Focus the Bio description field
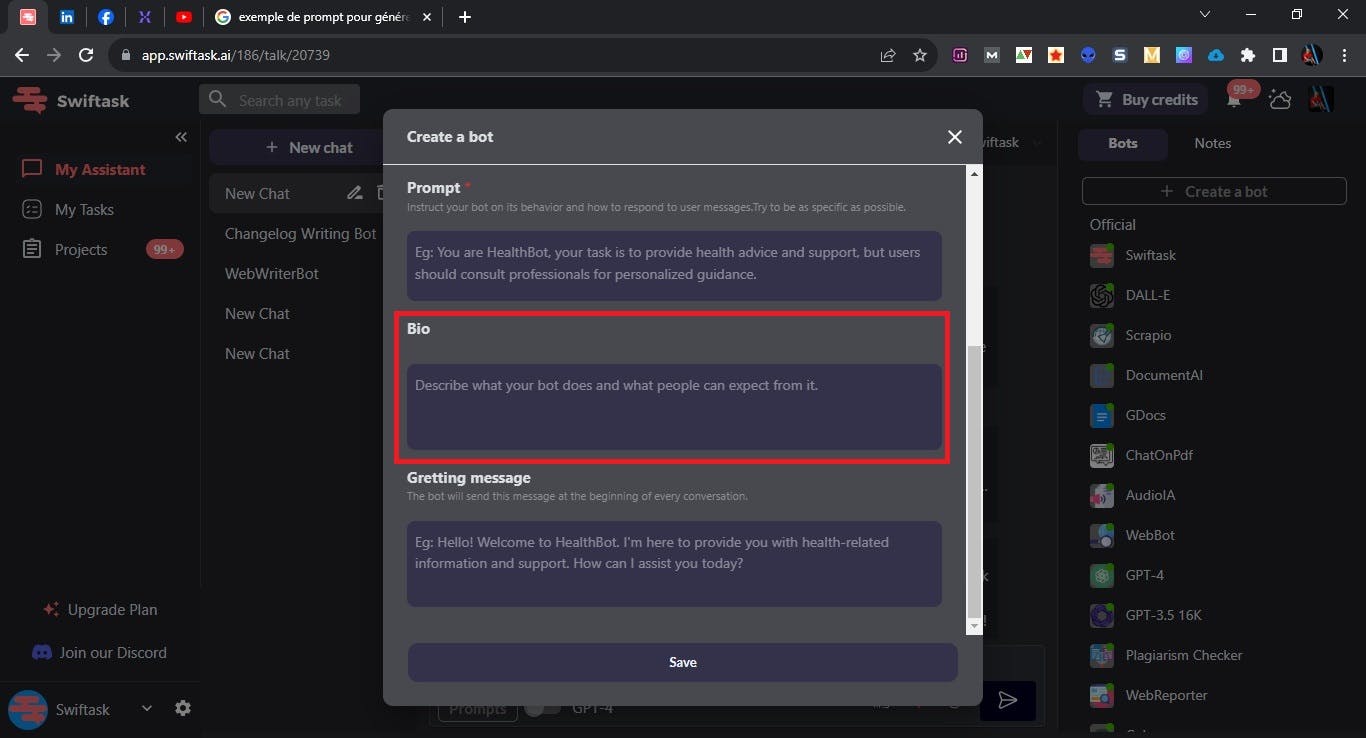This screenshot has height=738, width=1366. (674, 406)
